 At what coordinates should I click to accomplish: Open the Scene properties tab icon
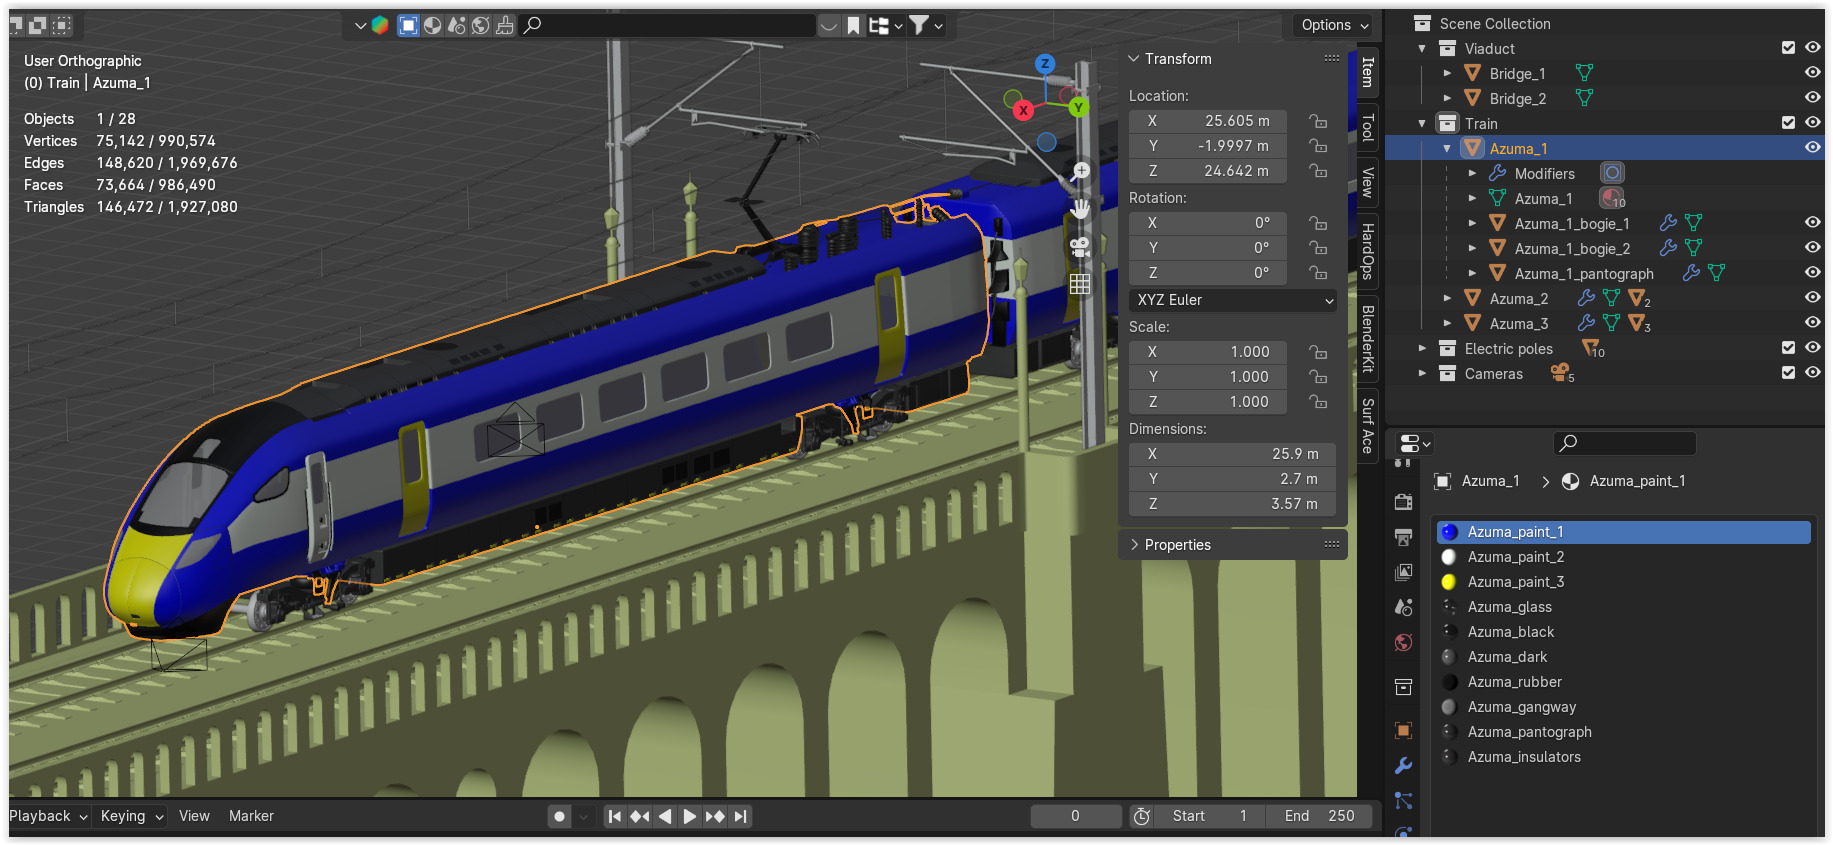click(1403, 607)
